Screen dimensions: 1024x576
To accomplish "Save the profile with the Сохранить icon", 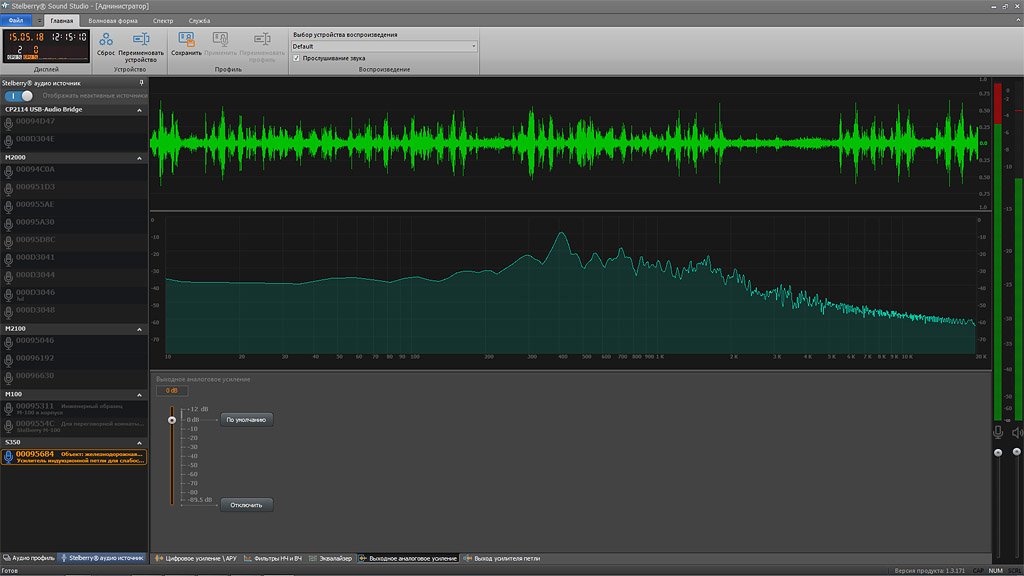I will click(x=186, y=40).
